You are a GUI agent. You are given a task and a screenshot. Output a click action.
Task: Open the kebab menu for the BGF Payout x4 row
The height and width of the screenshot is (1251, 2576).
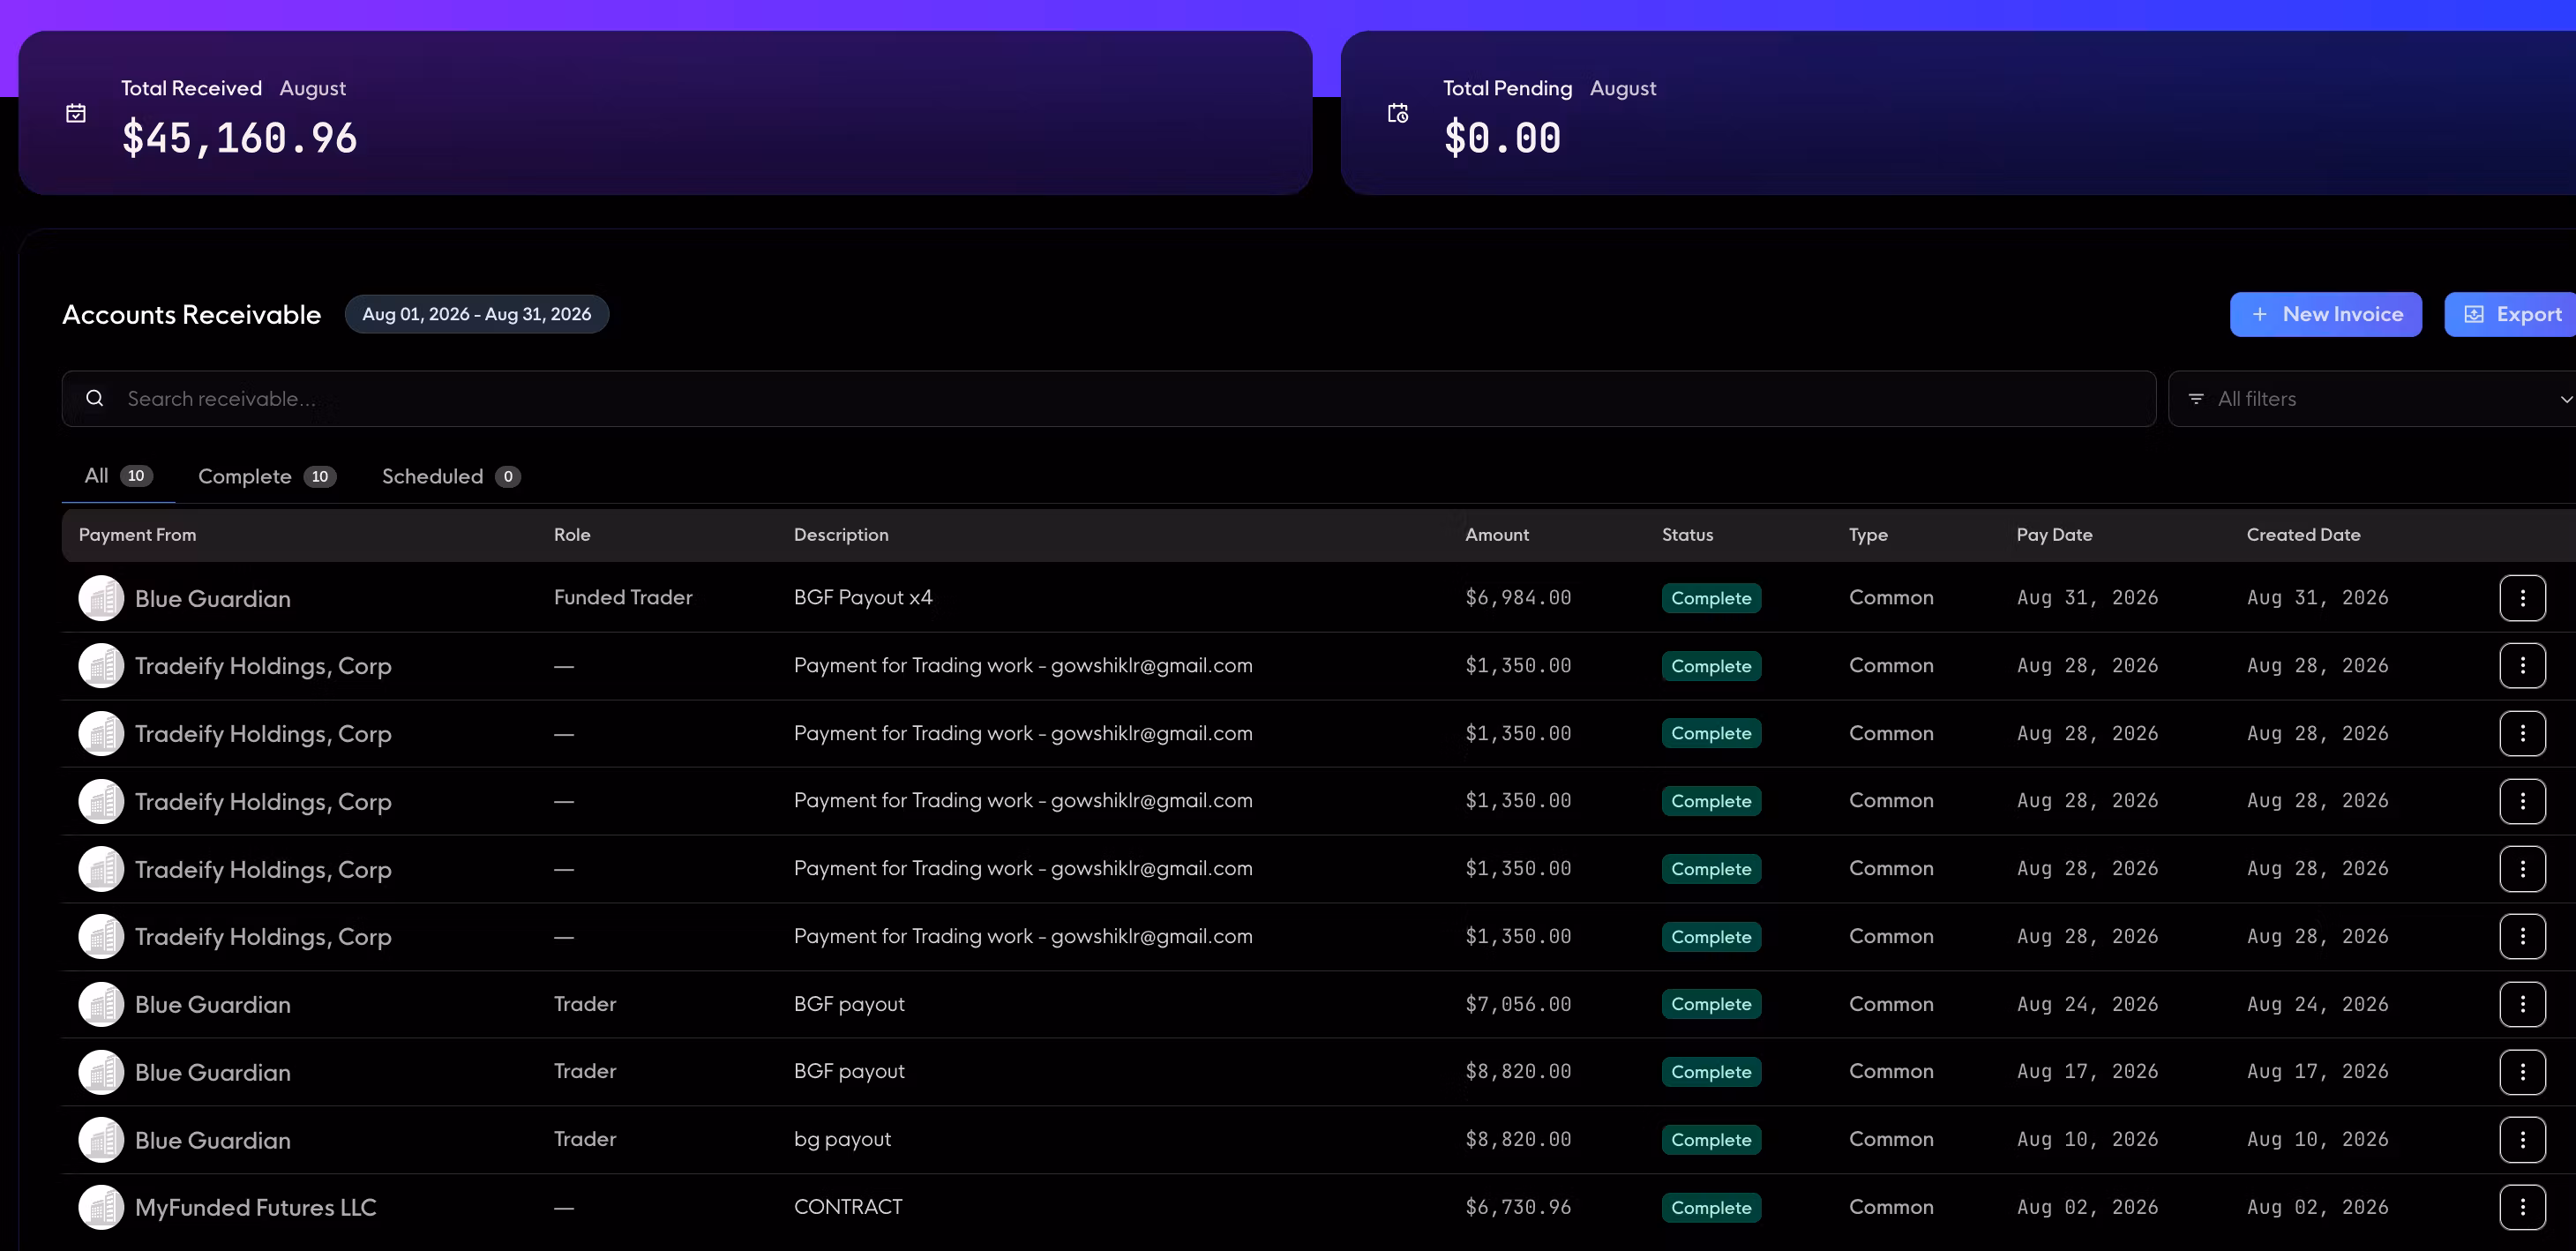click(x=2522, y=598)
